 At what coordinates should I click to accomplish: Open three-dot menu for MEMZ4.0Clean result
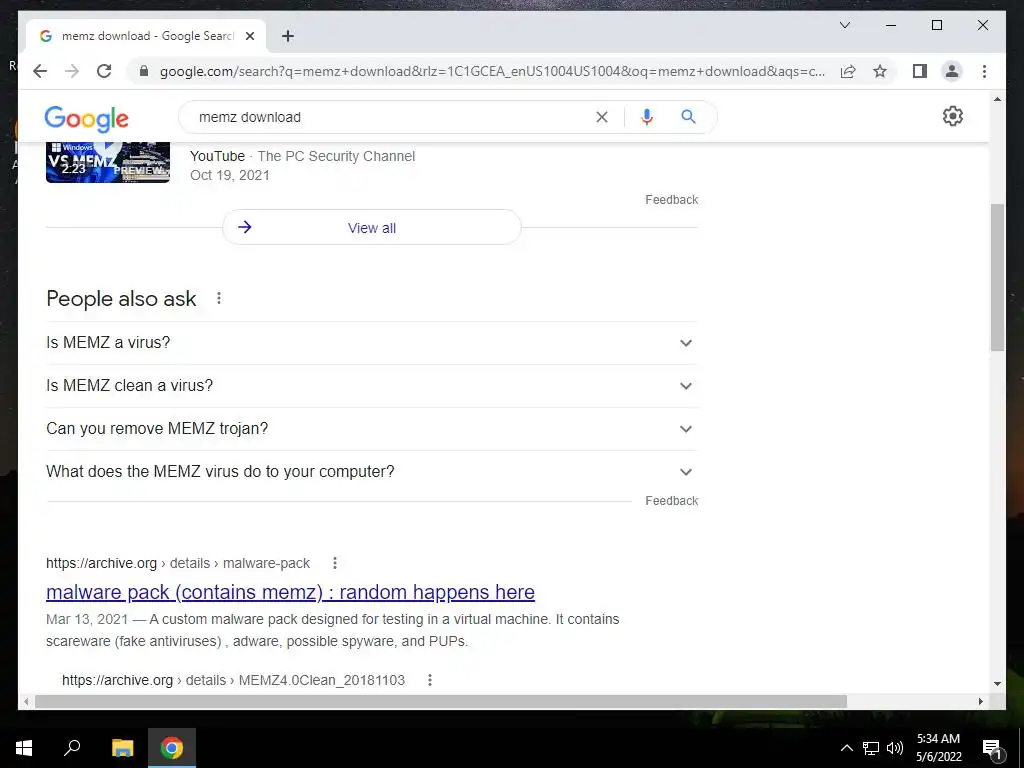point(430,680)
